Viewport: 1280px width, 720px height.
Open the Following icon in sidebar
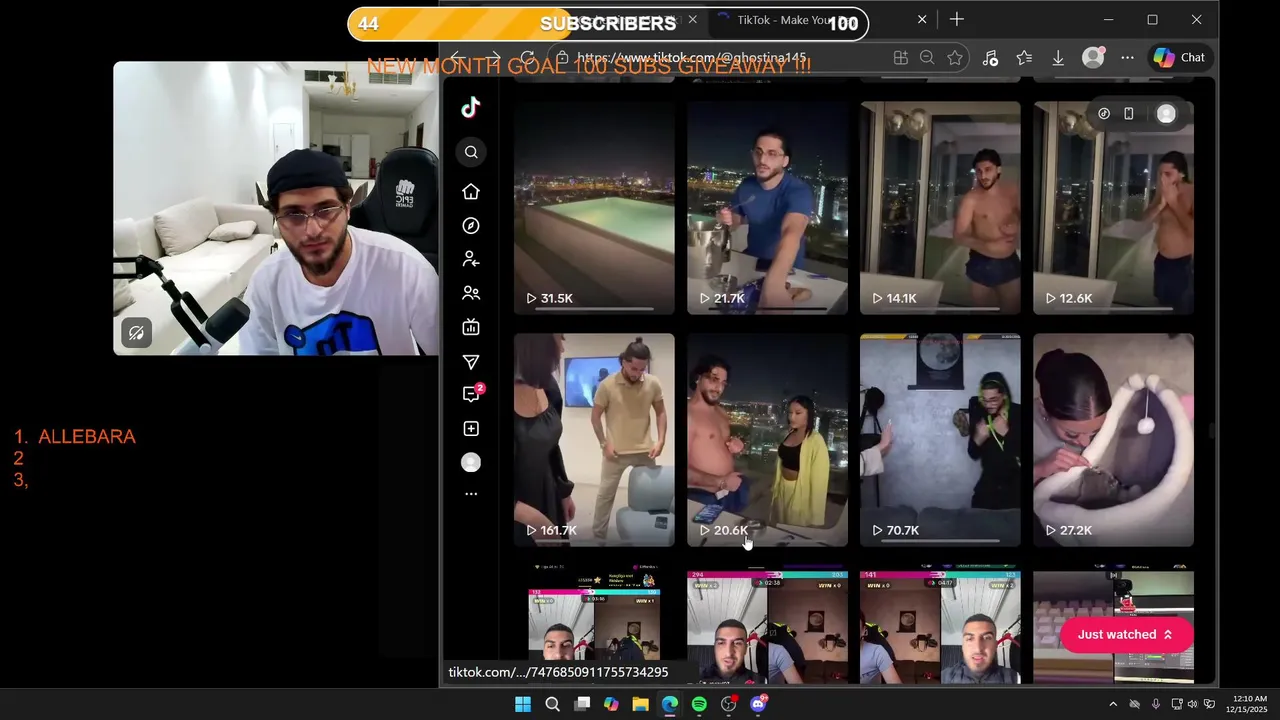[x=471, y=260]
